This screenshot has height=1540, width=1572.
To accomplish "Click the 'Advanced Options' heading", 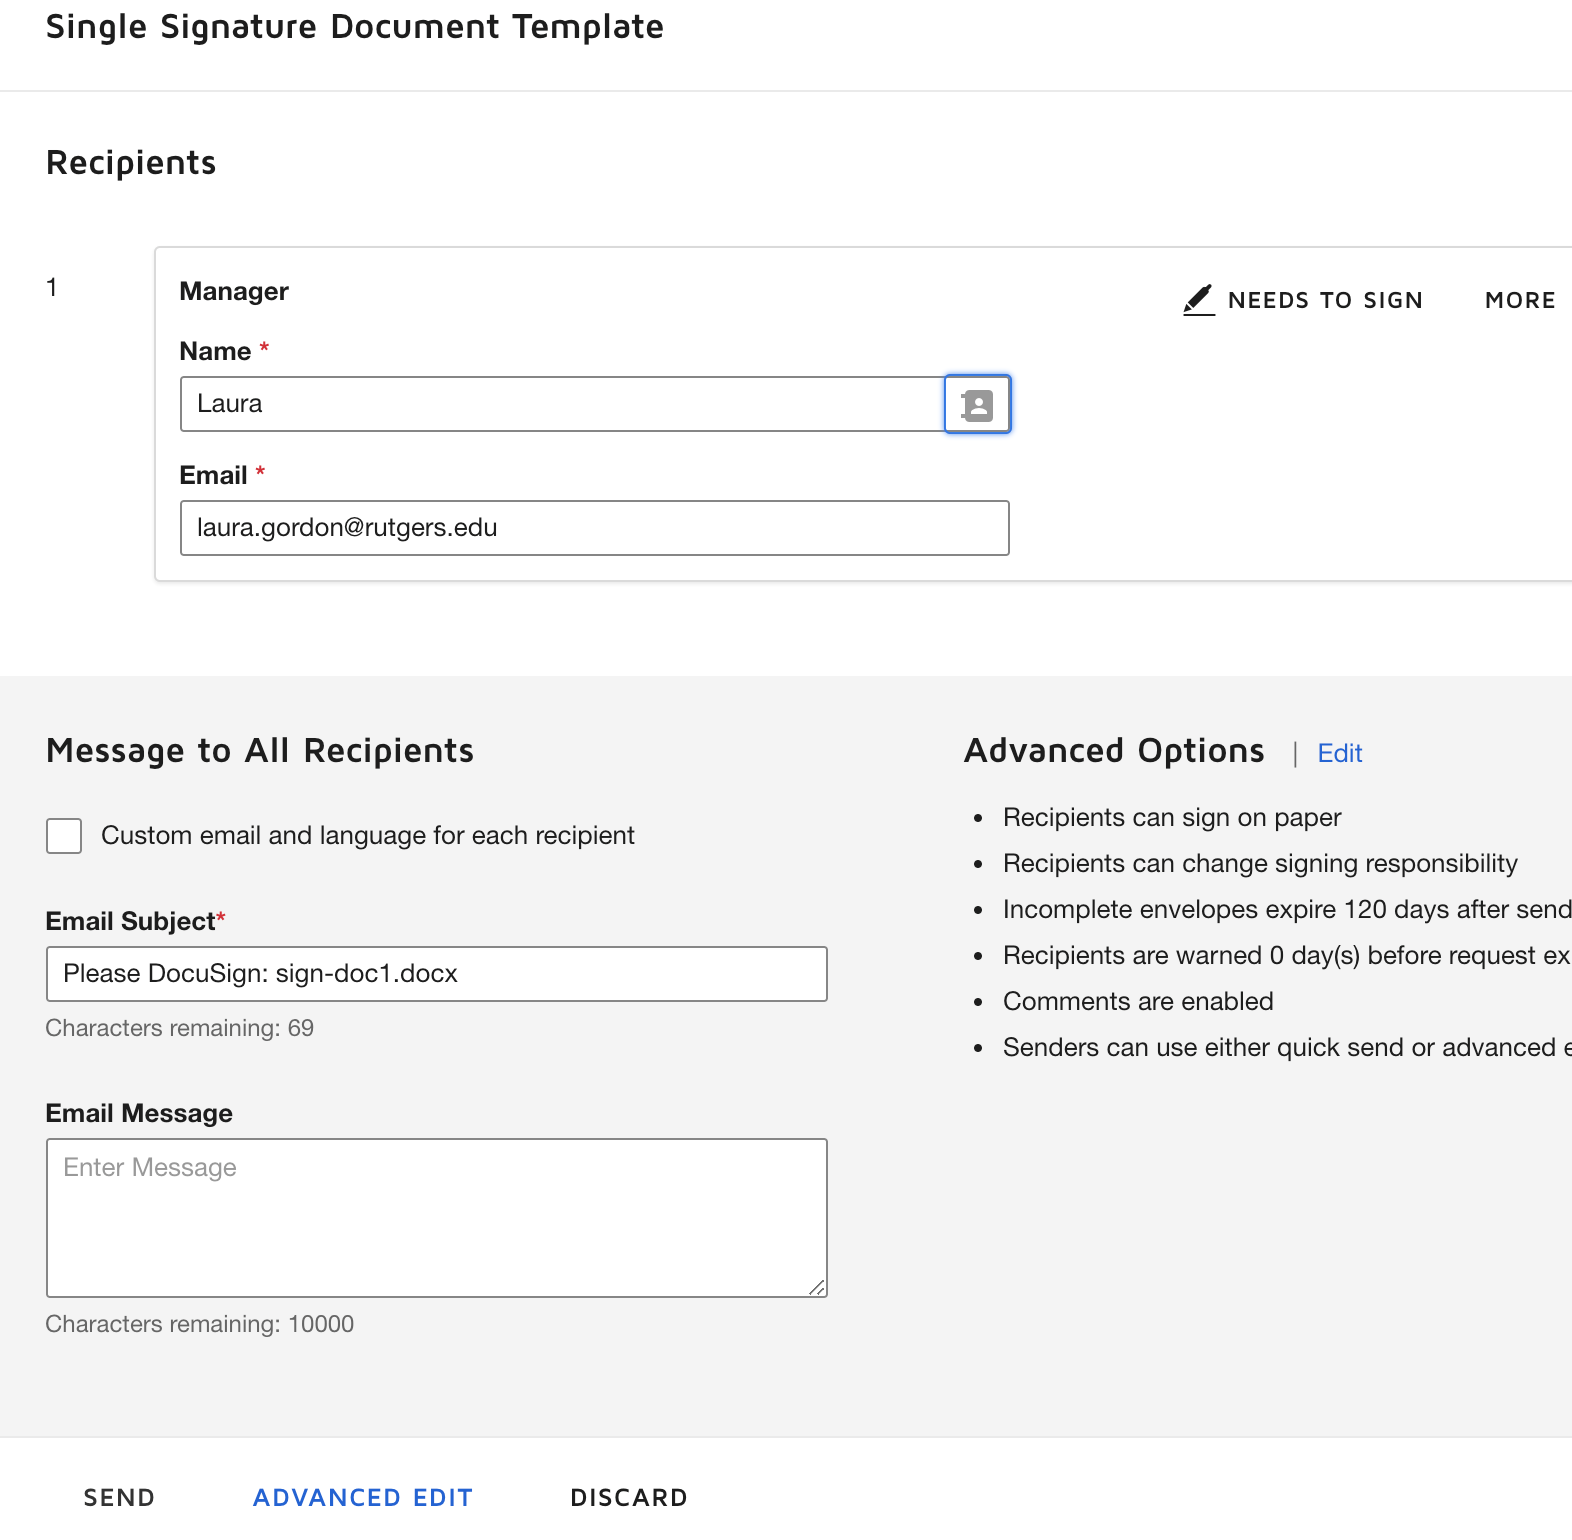I will [1114, 751].
